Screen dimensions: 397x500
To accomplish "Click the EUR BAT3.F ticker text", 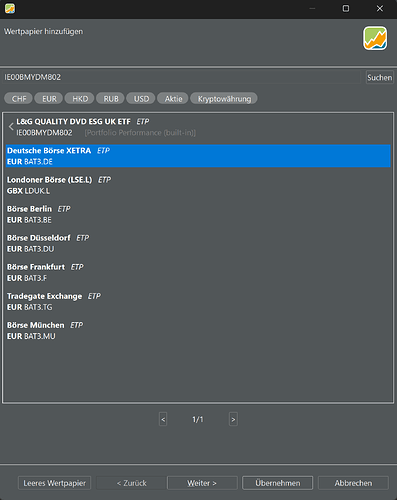I will (27, 278).
